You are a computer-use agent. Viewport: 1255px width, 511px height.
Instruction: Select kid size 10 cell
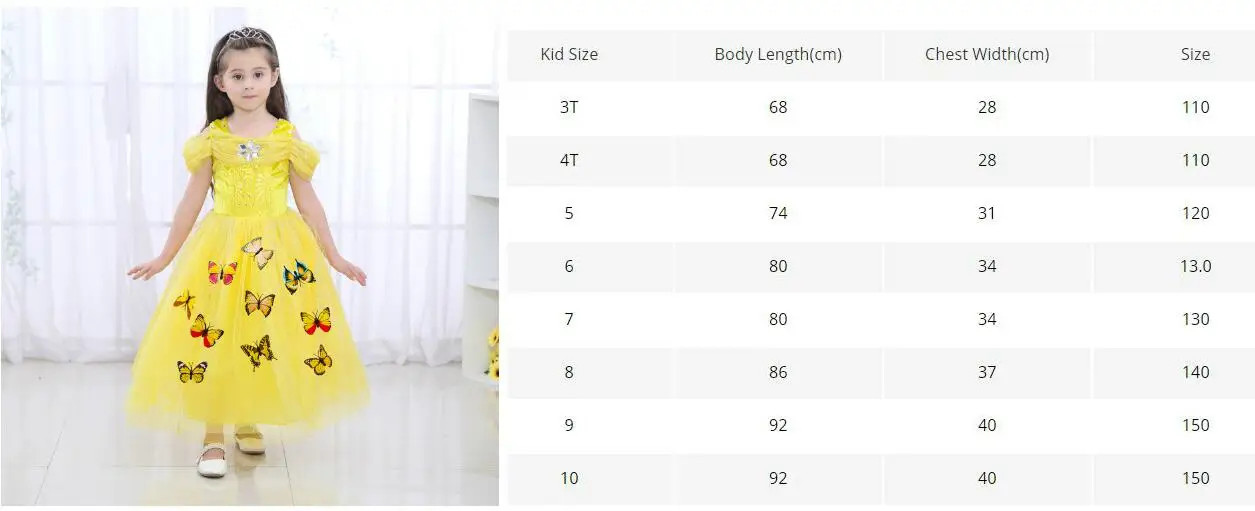[x=569, y=478]
